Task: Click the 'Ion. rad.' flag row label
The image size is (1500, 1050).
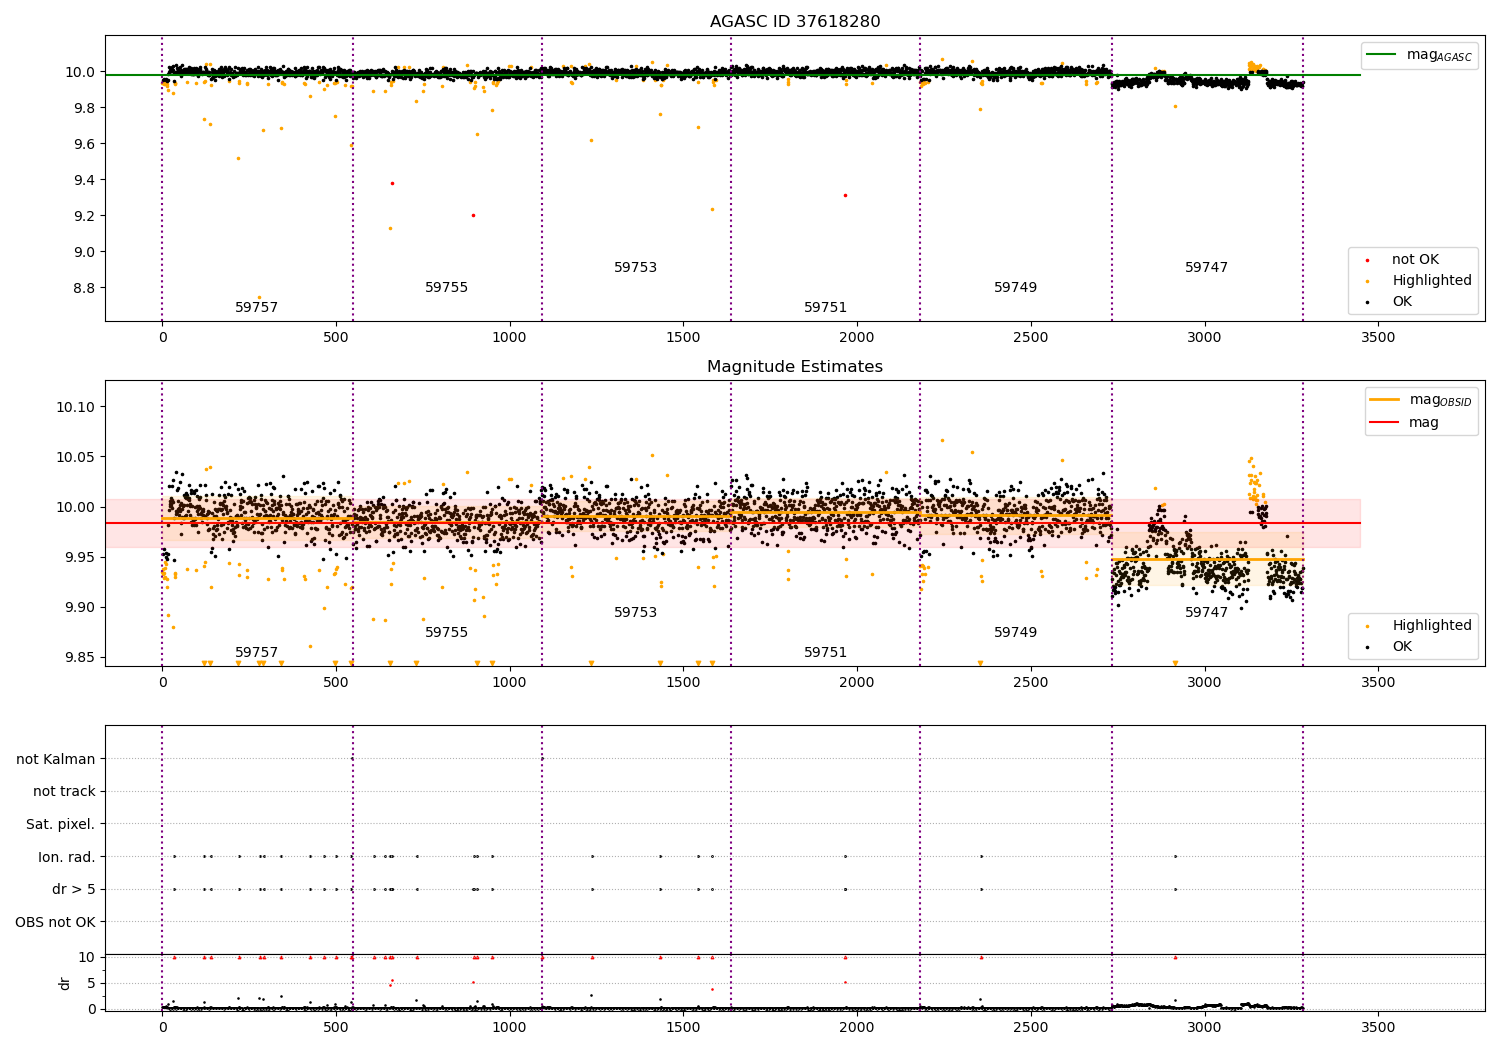Action: 67,857
